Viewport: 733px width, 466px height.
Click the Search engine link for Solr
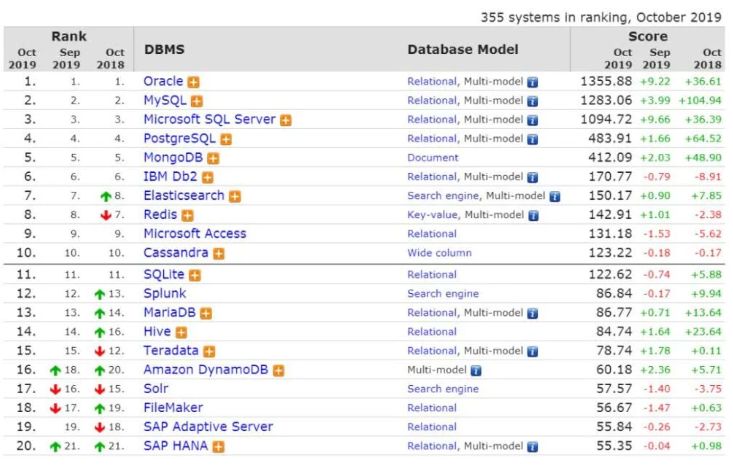(443, 389)
